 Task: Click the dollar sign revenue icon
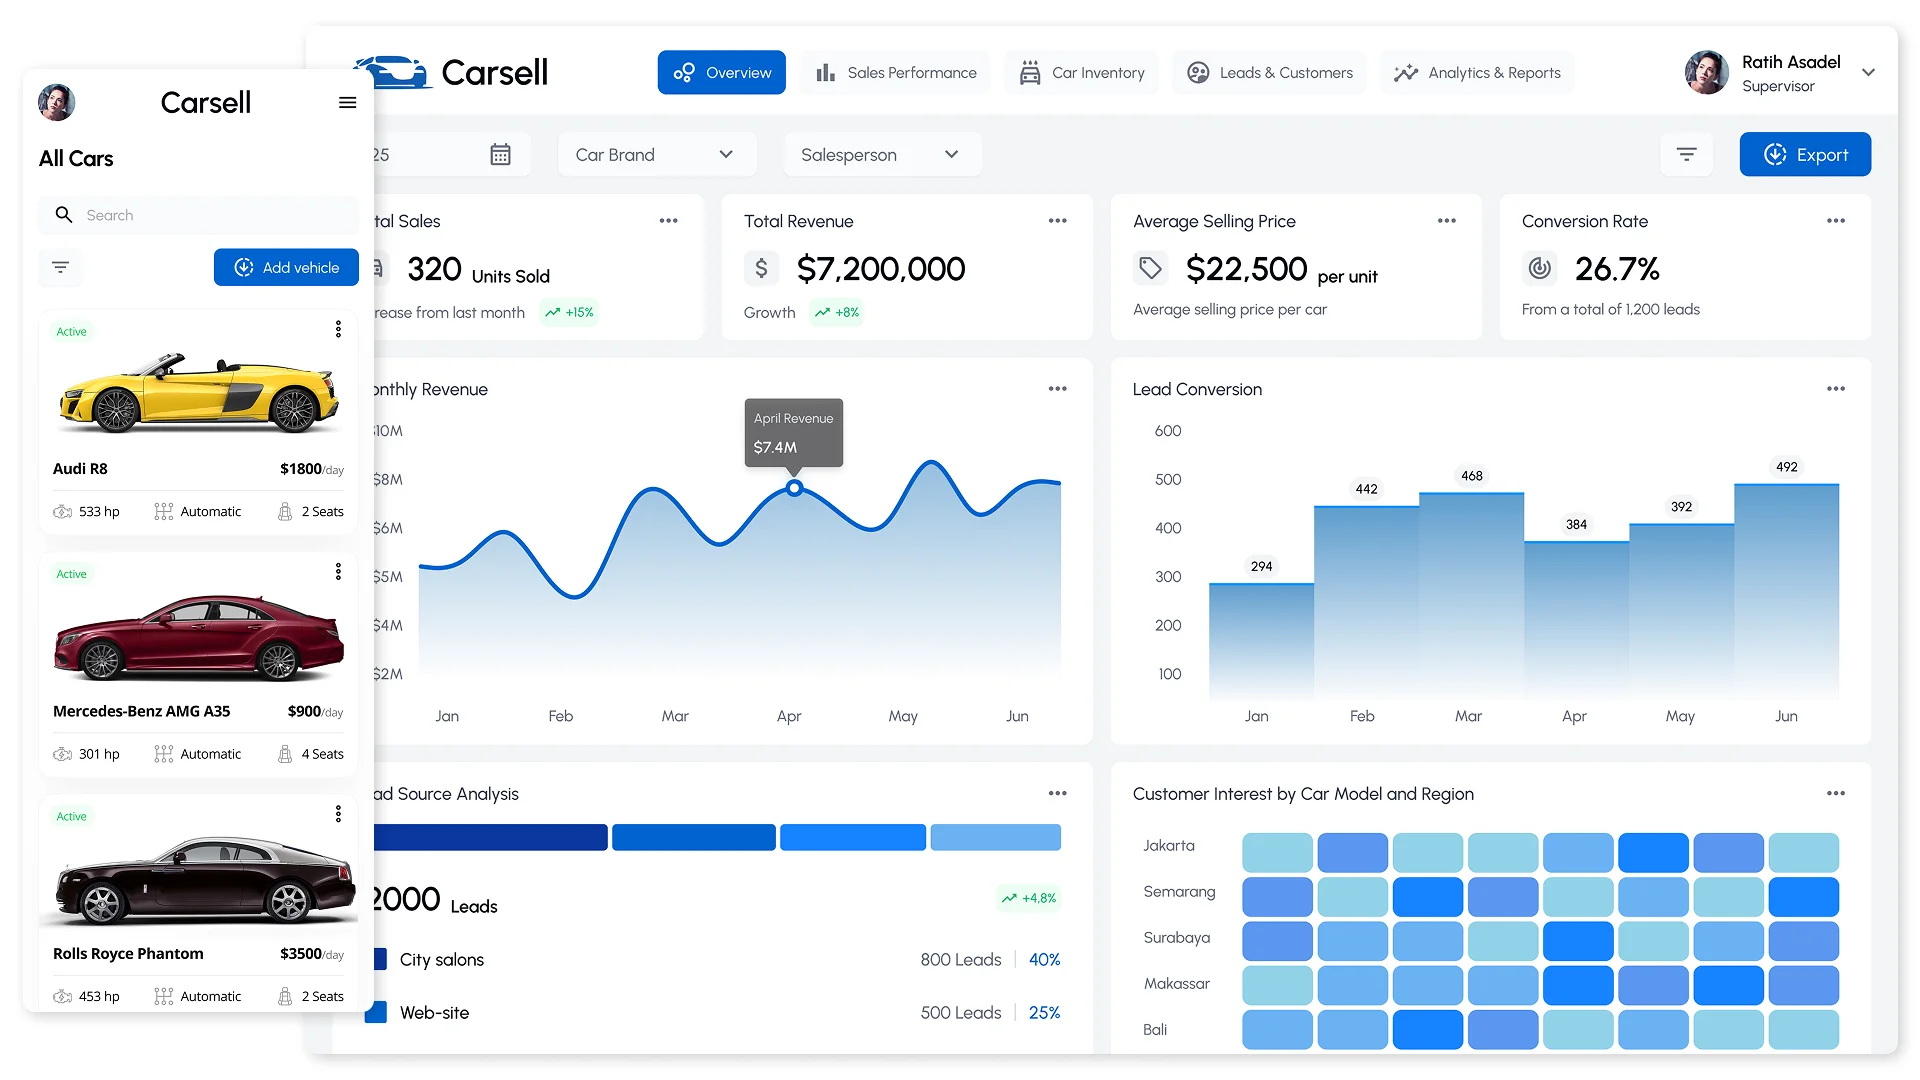tap(761, 268)
